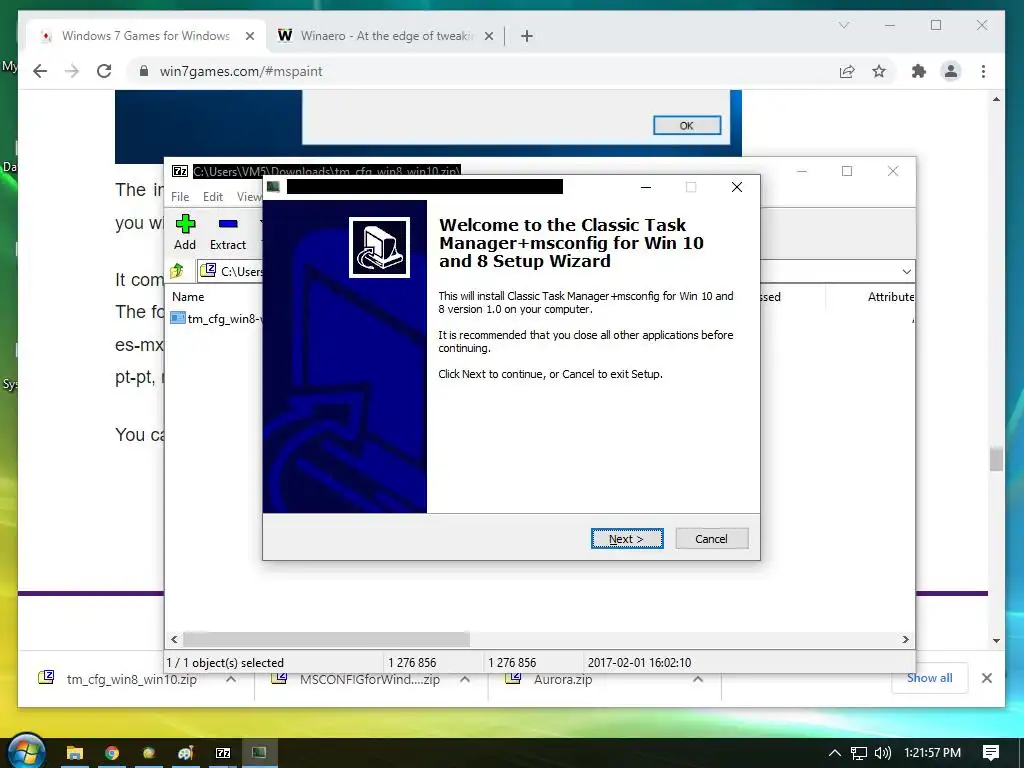Switch to setup wizard taskbar button
This screenshot has height=768, width=1024.
tap(260, 753)
